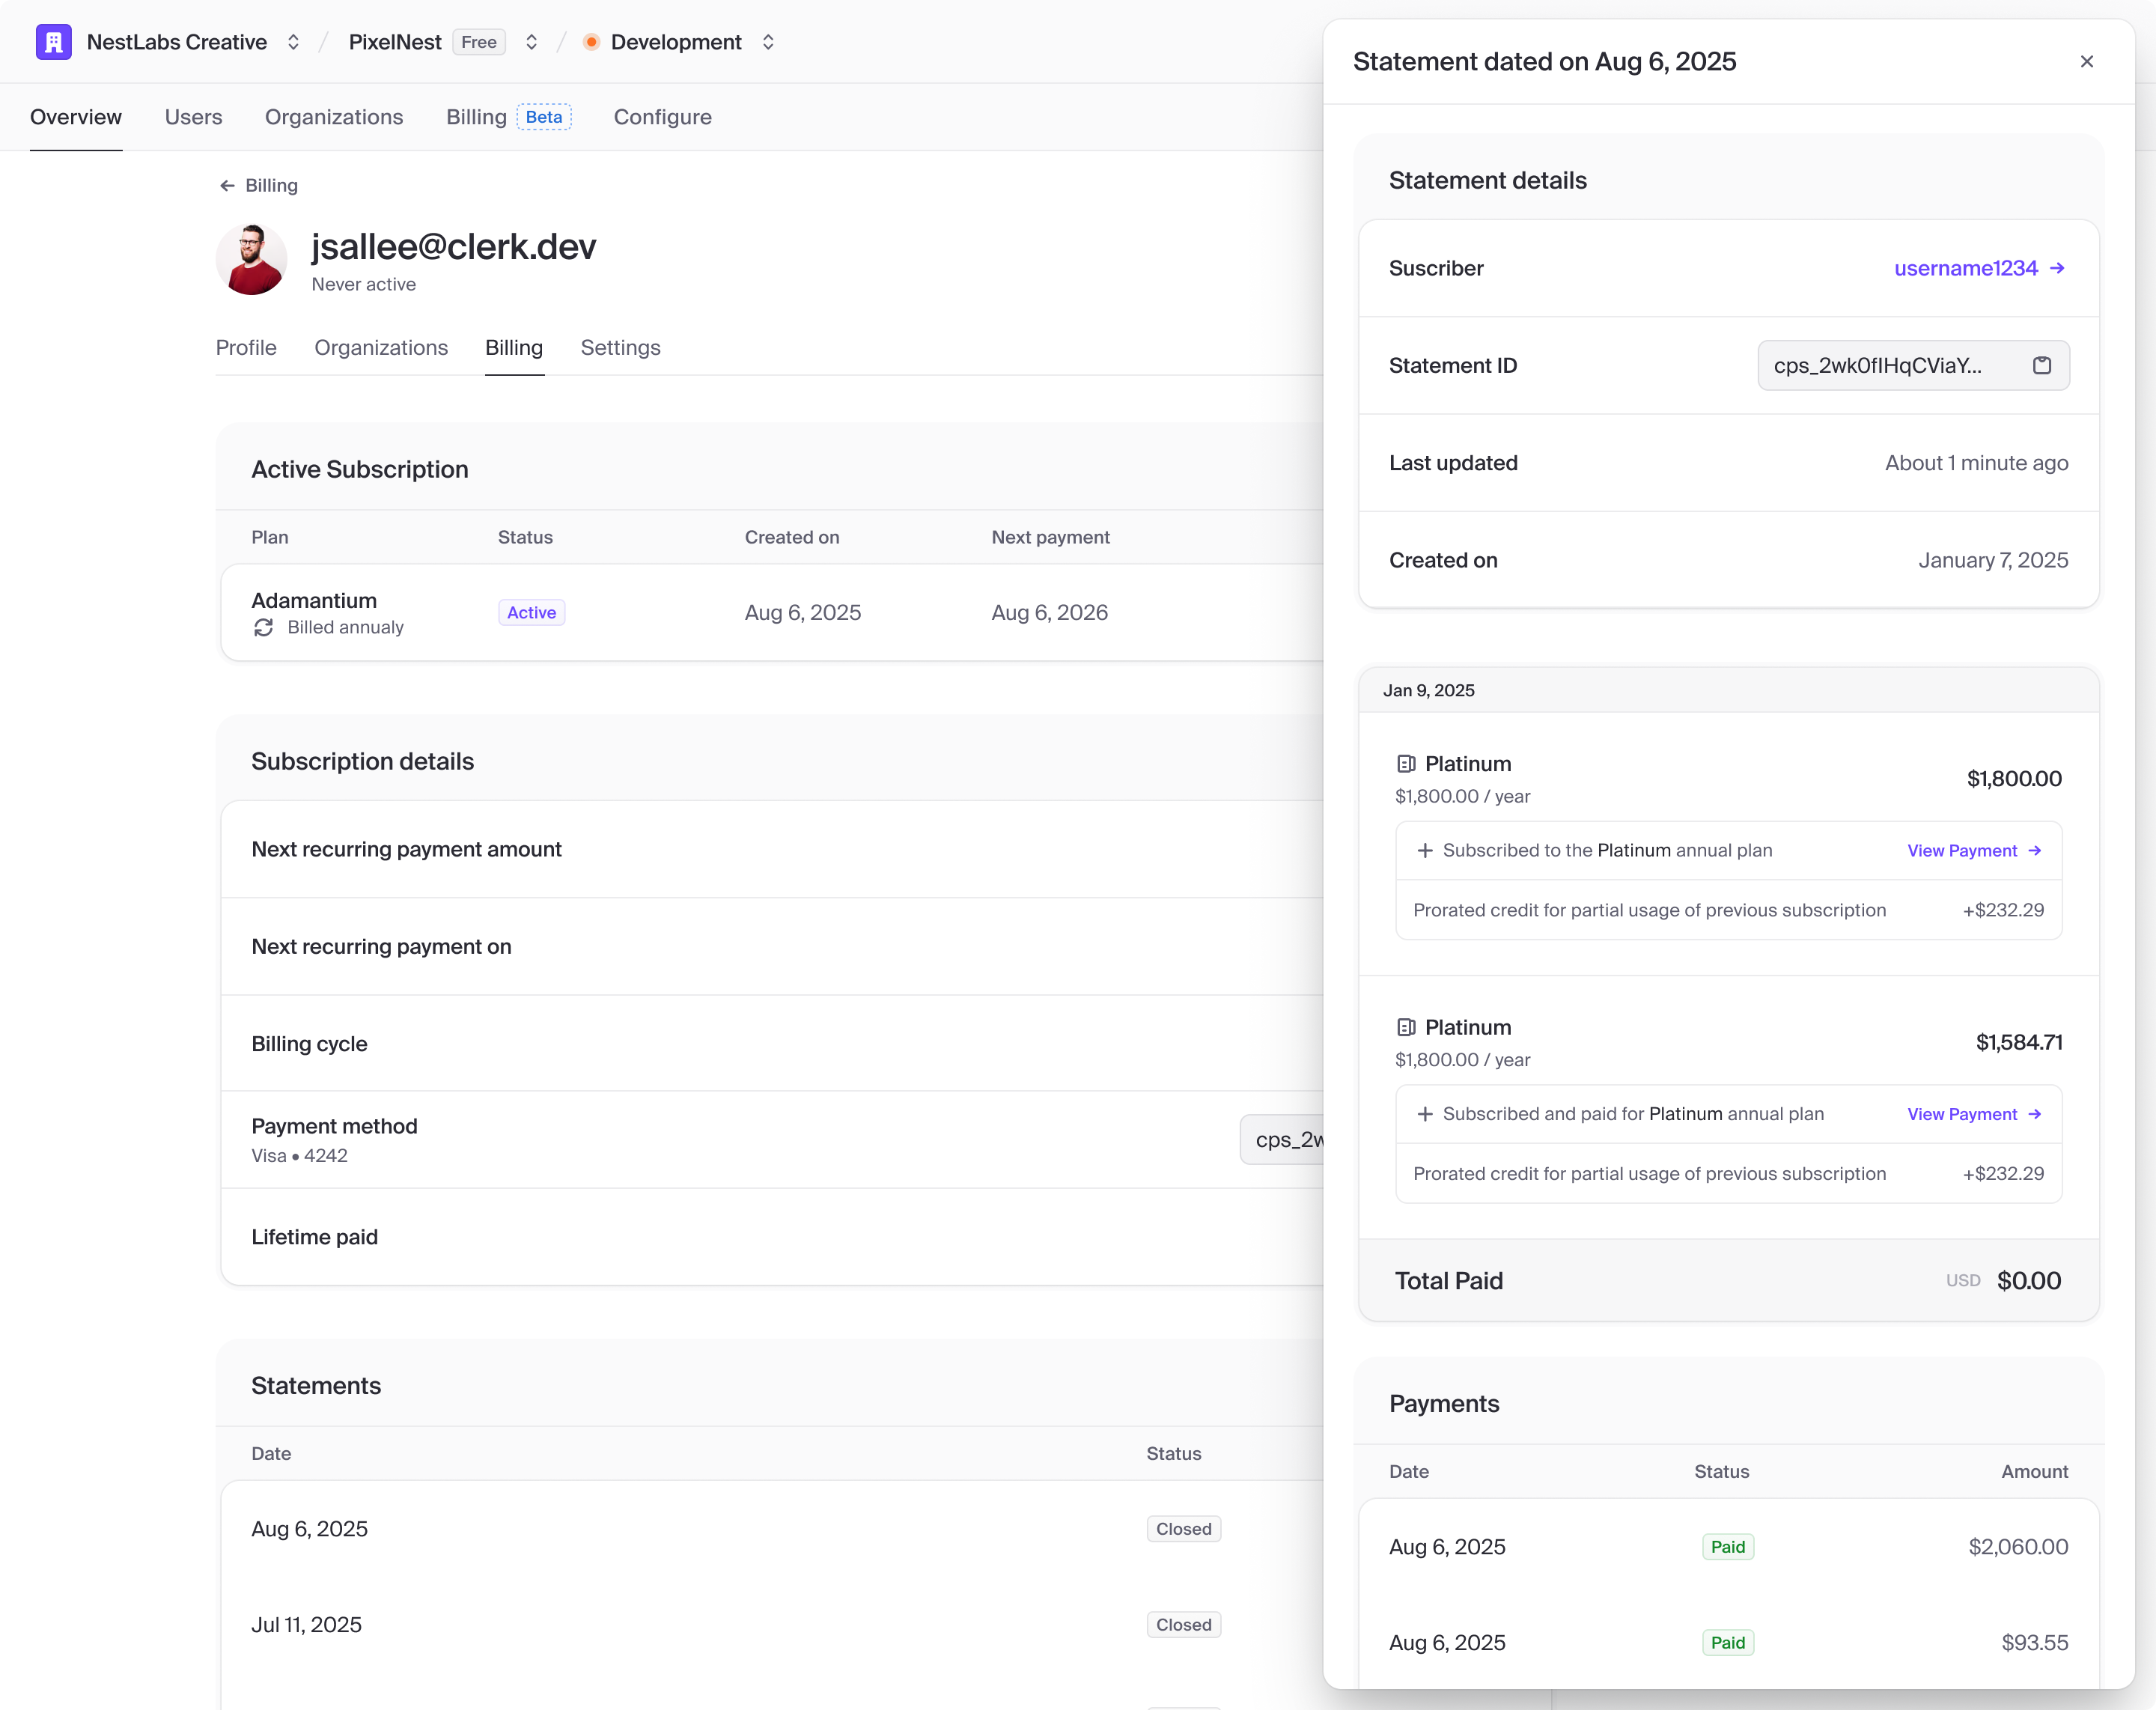Click plus icon beside Subscribed to the Platinum
This screenshot has height=1710, width=2156.
(1425, 850)
